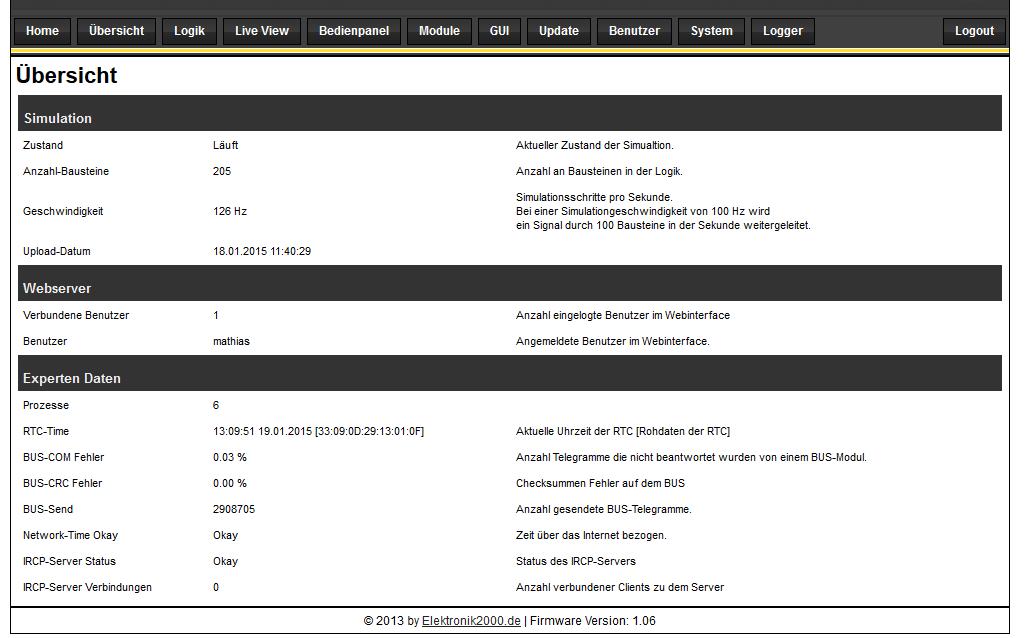Open the Logger page
The width and height of the screenshot is (1026, 638).
pos(782,31)
